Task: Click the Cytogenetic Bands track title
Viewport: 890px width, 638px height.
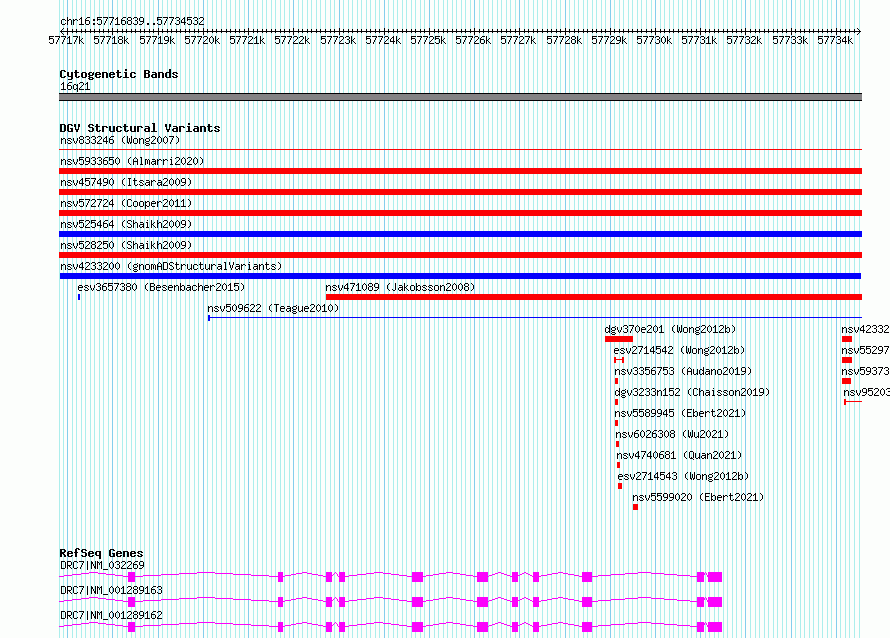Action: (119, 74)
